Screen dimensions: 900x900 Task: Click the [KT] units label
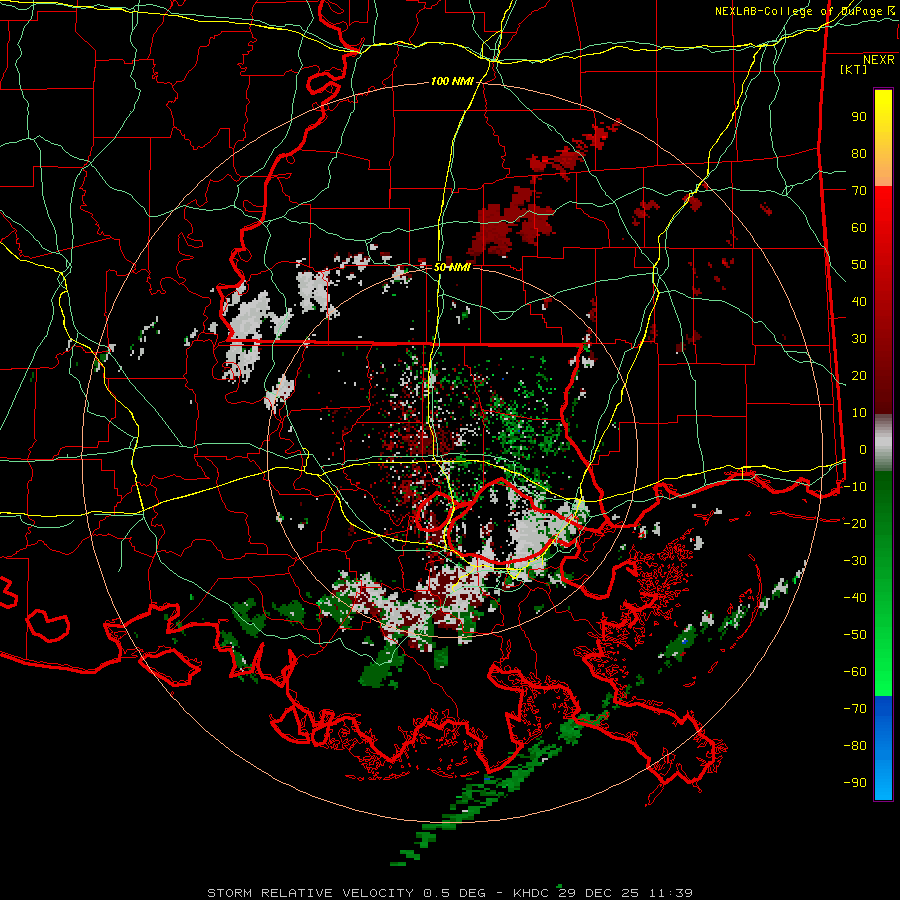(x=854, y=69)
